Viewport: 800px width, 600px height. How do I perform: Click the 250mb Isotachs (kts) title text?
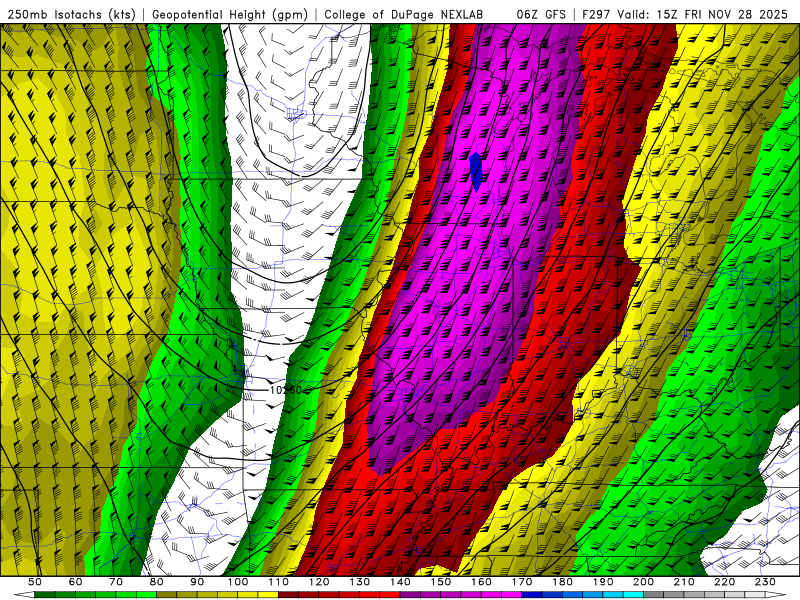click(71, 14)
